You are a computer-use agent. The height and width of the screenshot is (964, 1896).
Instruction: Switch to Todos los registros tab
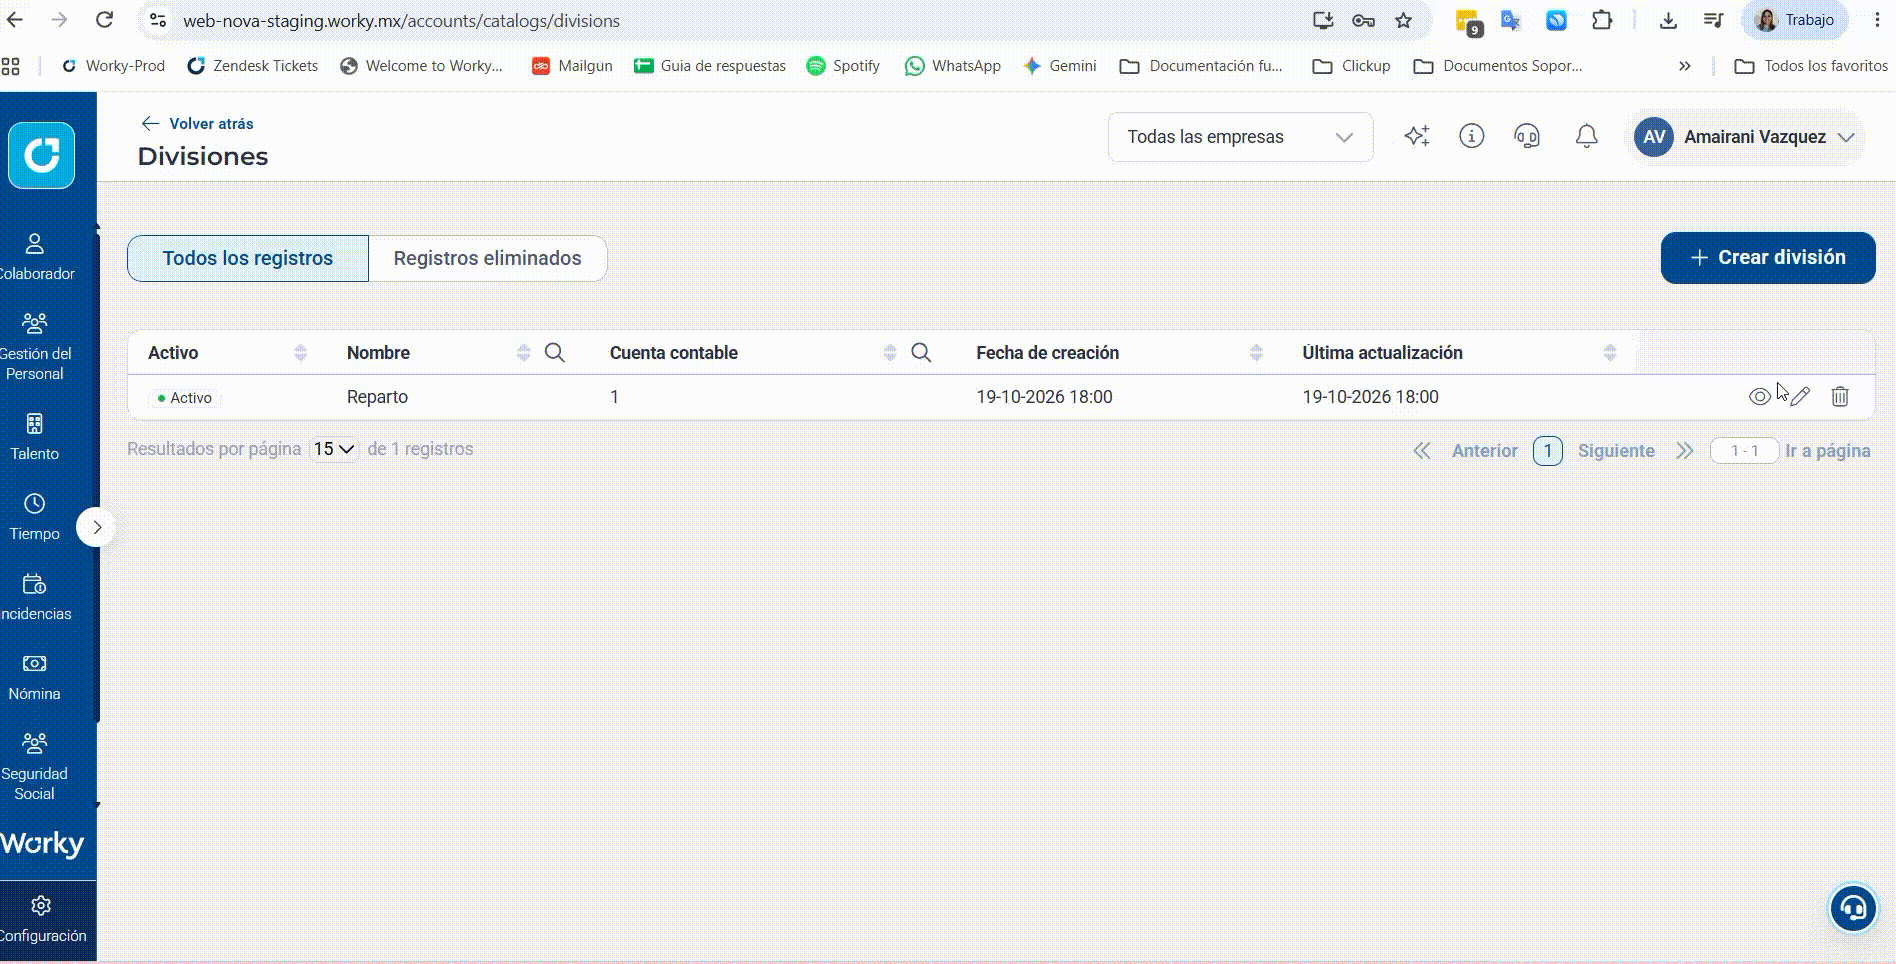tap(248, 258)
